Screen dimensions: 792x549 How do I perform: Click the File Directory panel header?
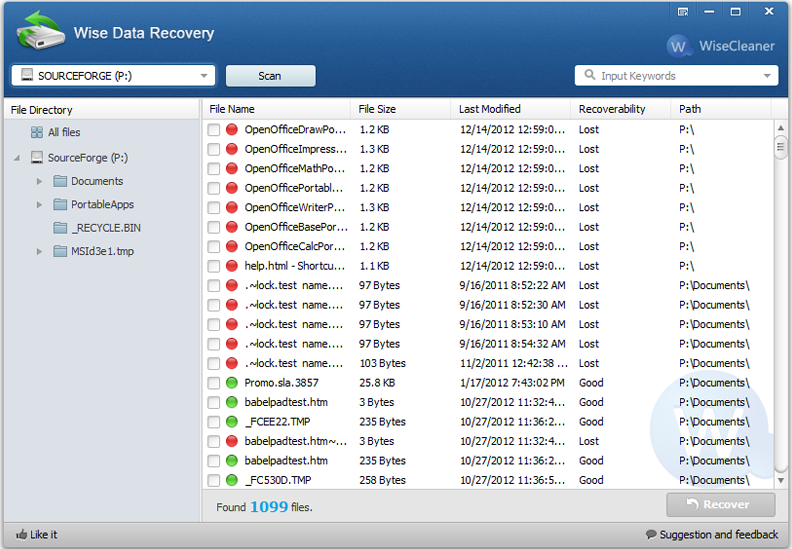coord(102,110)
